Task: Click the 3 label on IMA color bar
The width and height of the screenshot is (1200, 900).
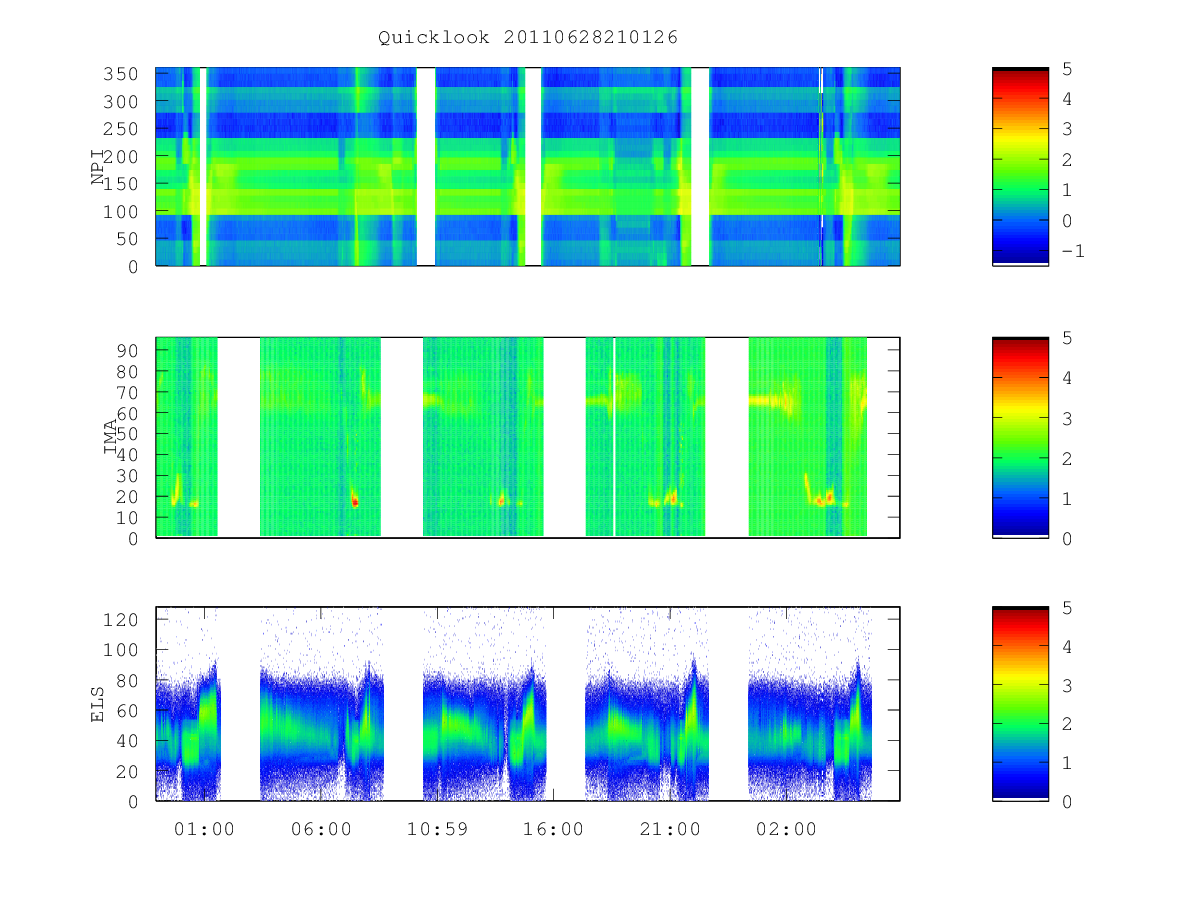Action: (1068, 418)
